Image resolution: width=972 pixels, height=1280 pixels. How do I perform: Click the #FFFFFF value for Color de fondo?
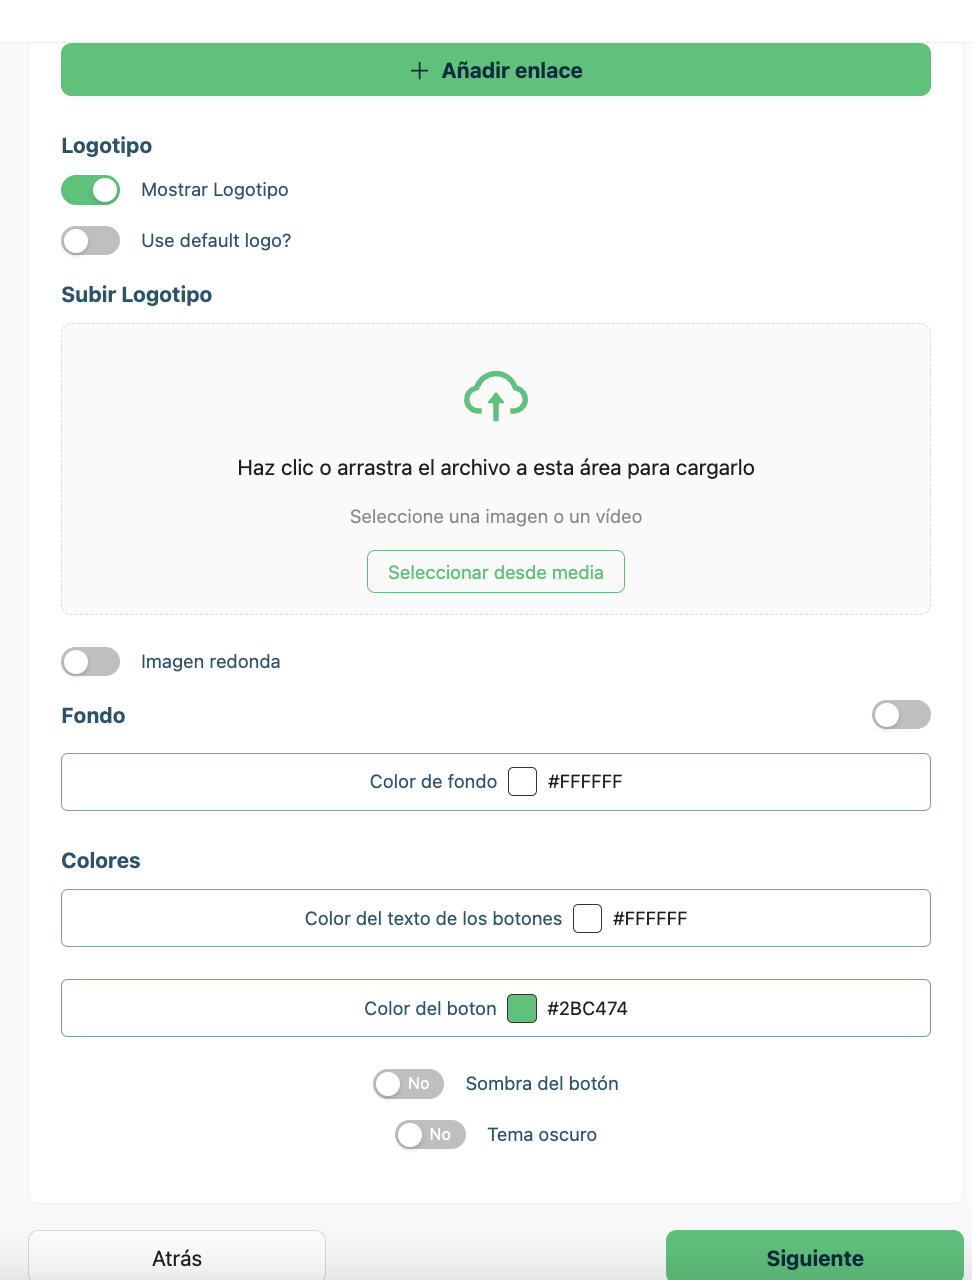click(585, 782)
